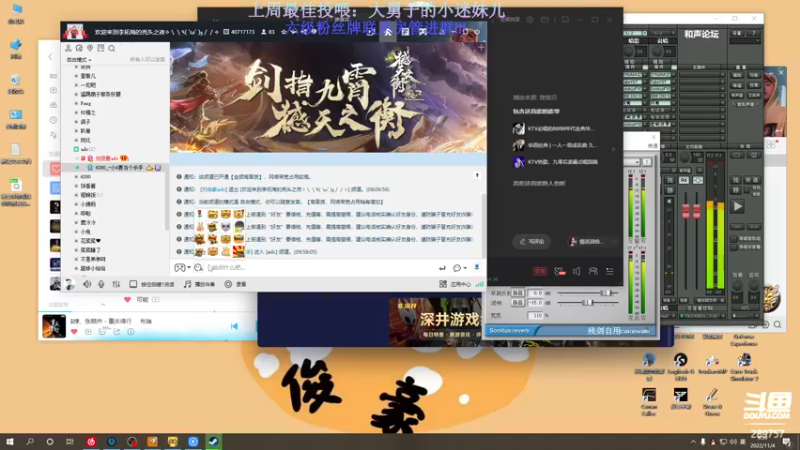Expand the arrow right of recommended playlists

[x=613, y=149]
